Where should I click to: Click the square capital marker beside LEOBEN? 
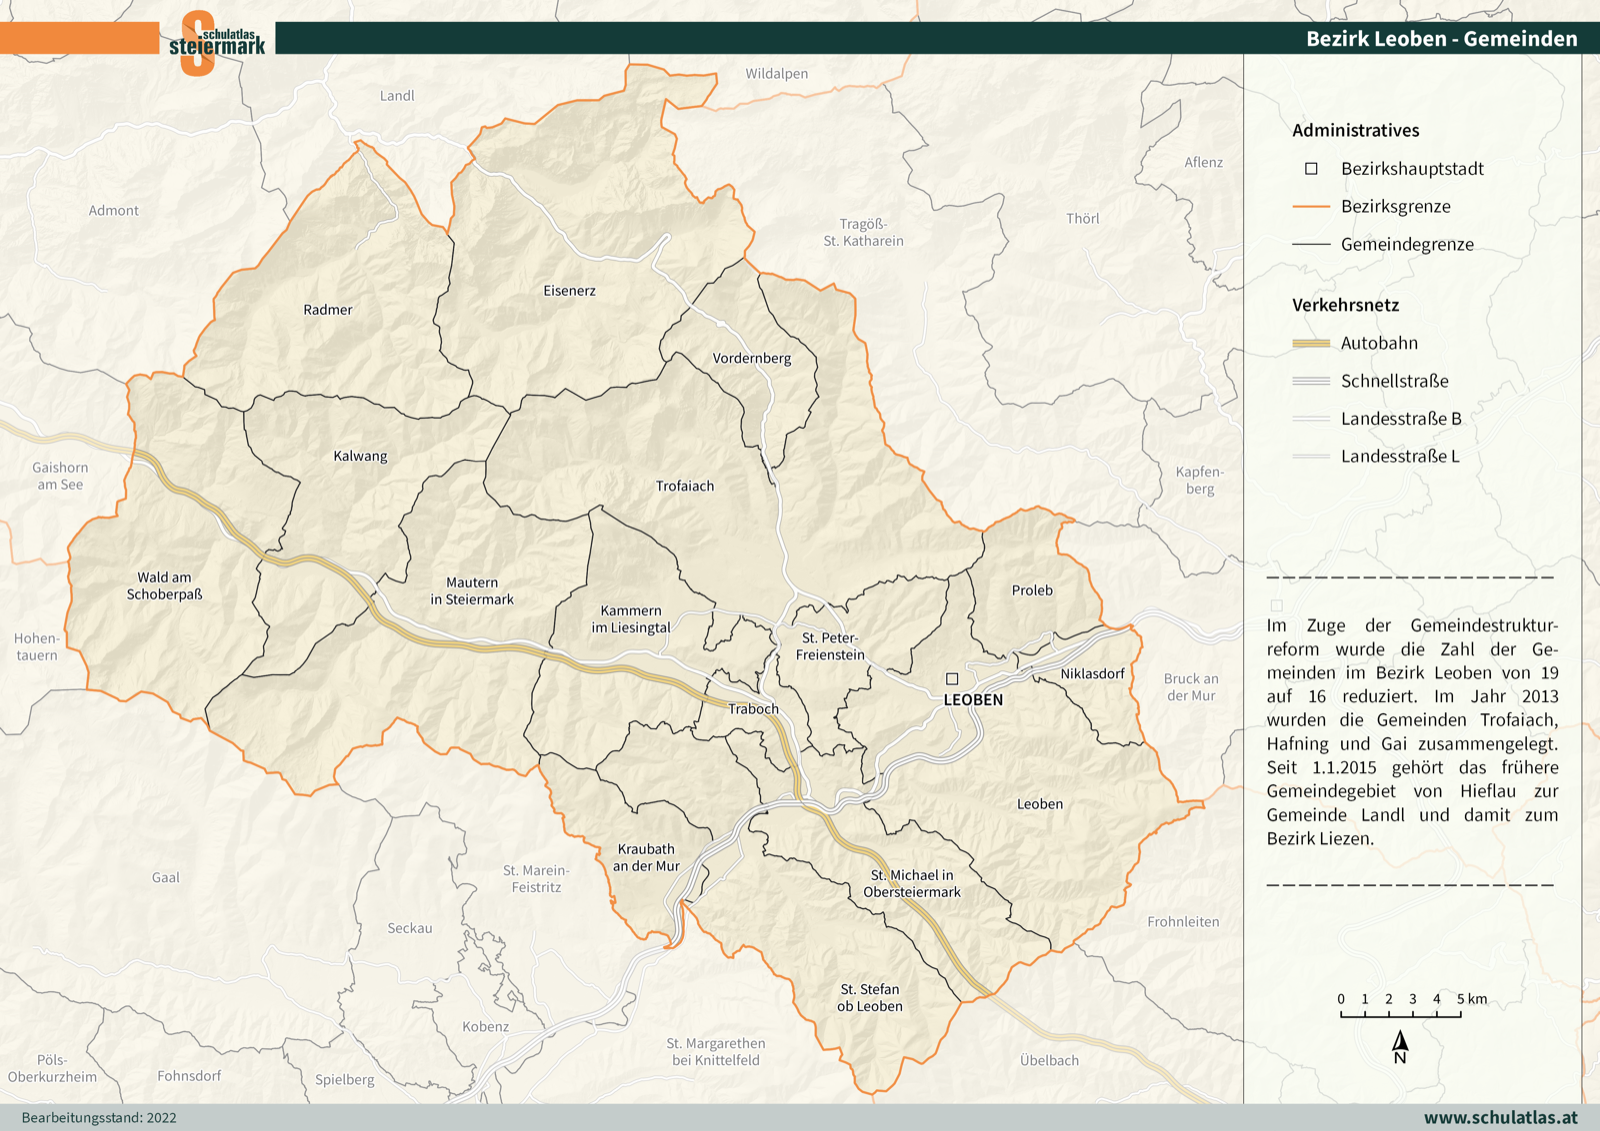click(952, 679)
